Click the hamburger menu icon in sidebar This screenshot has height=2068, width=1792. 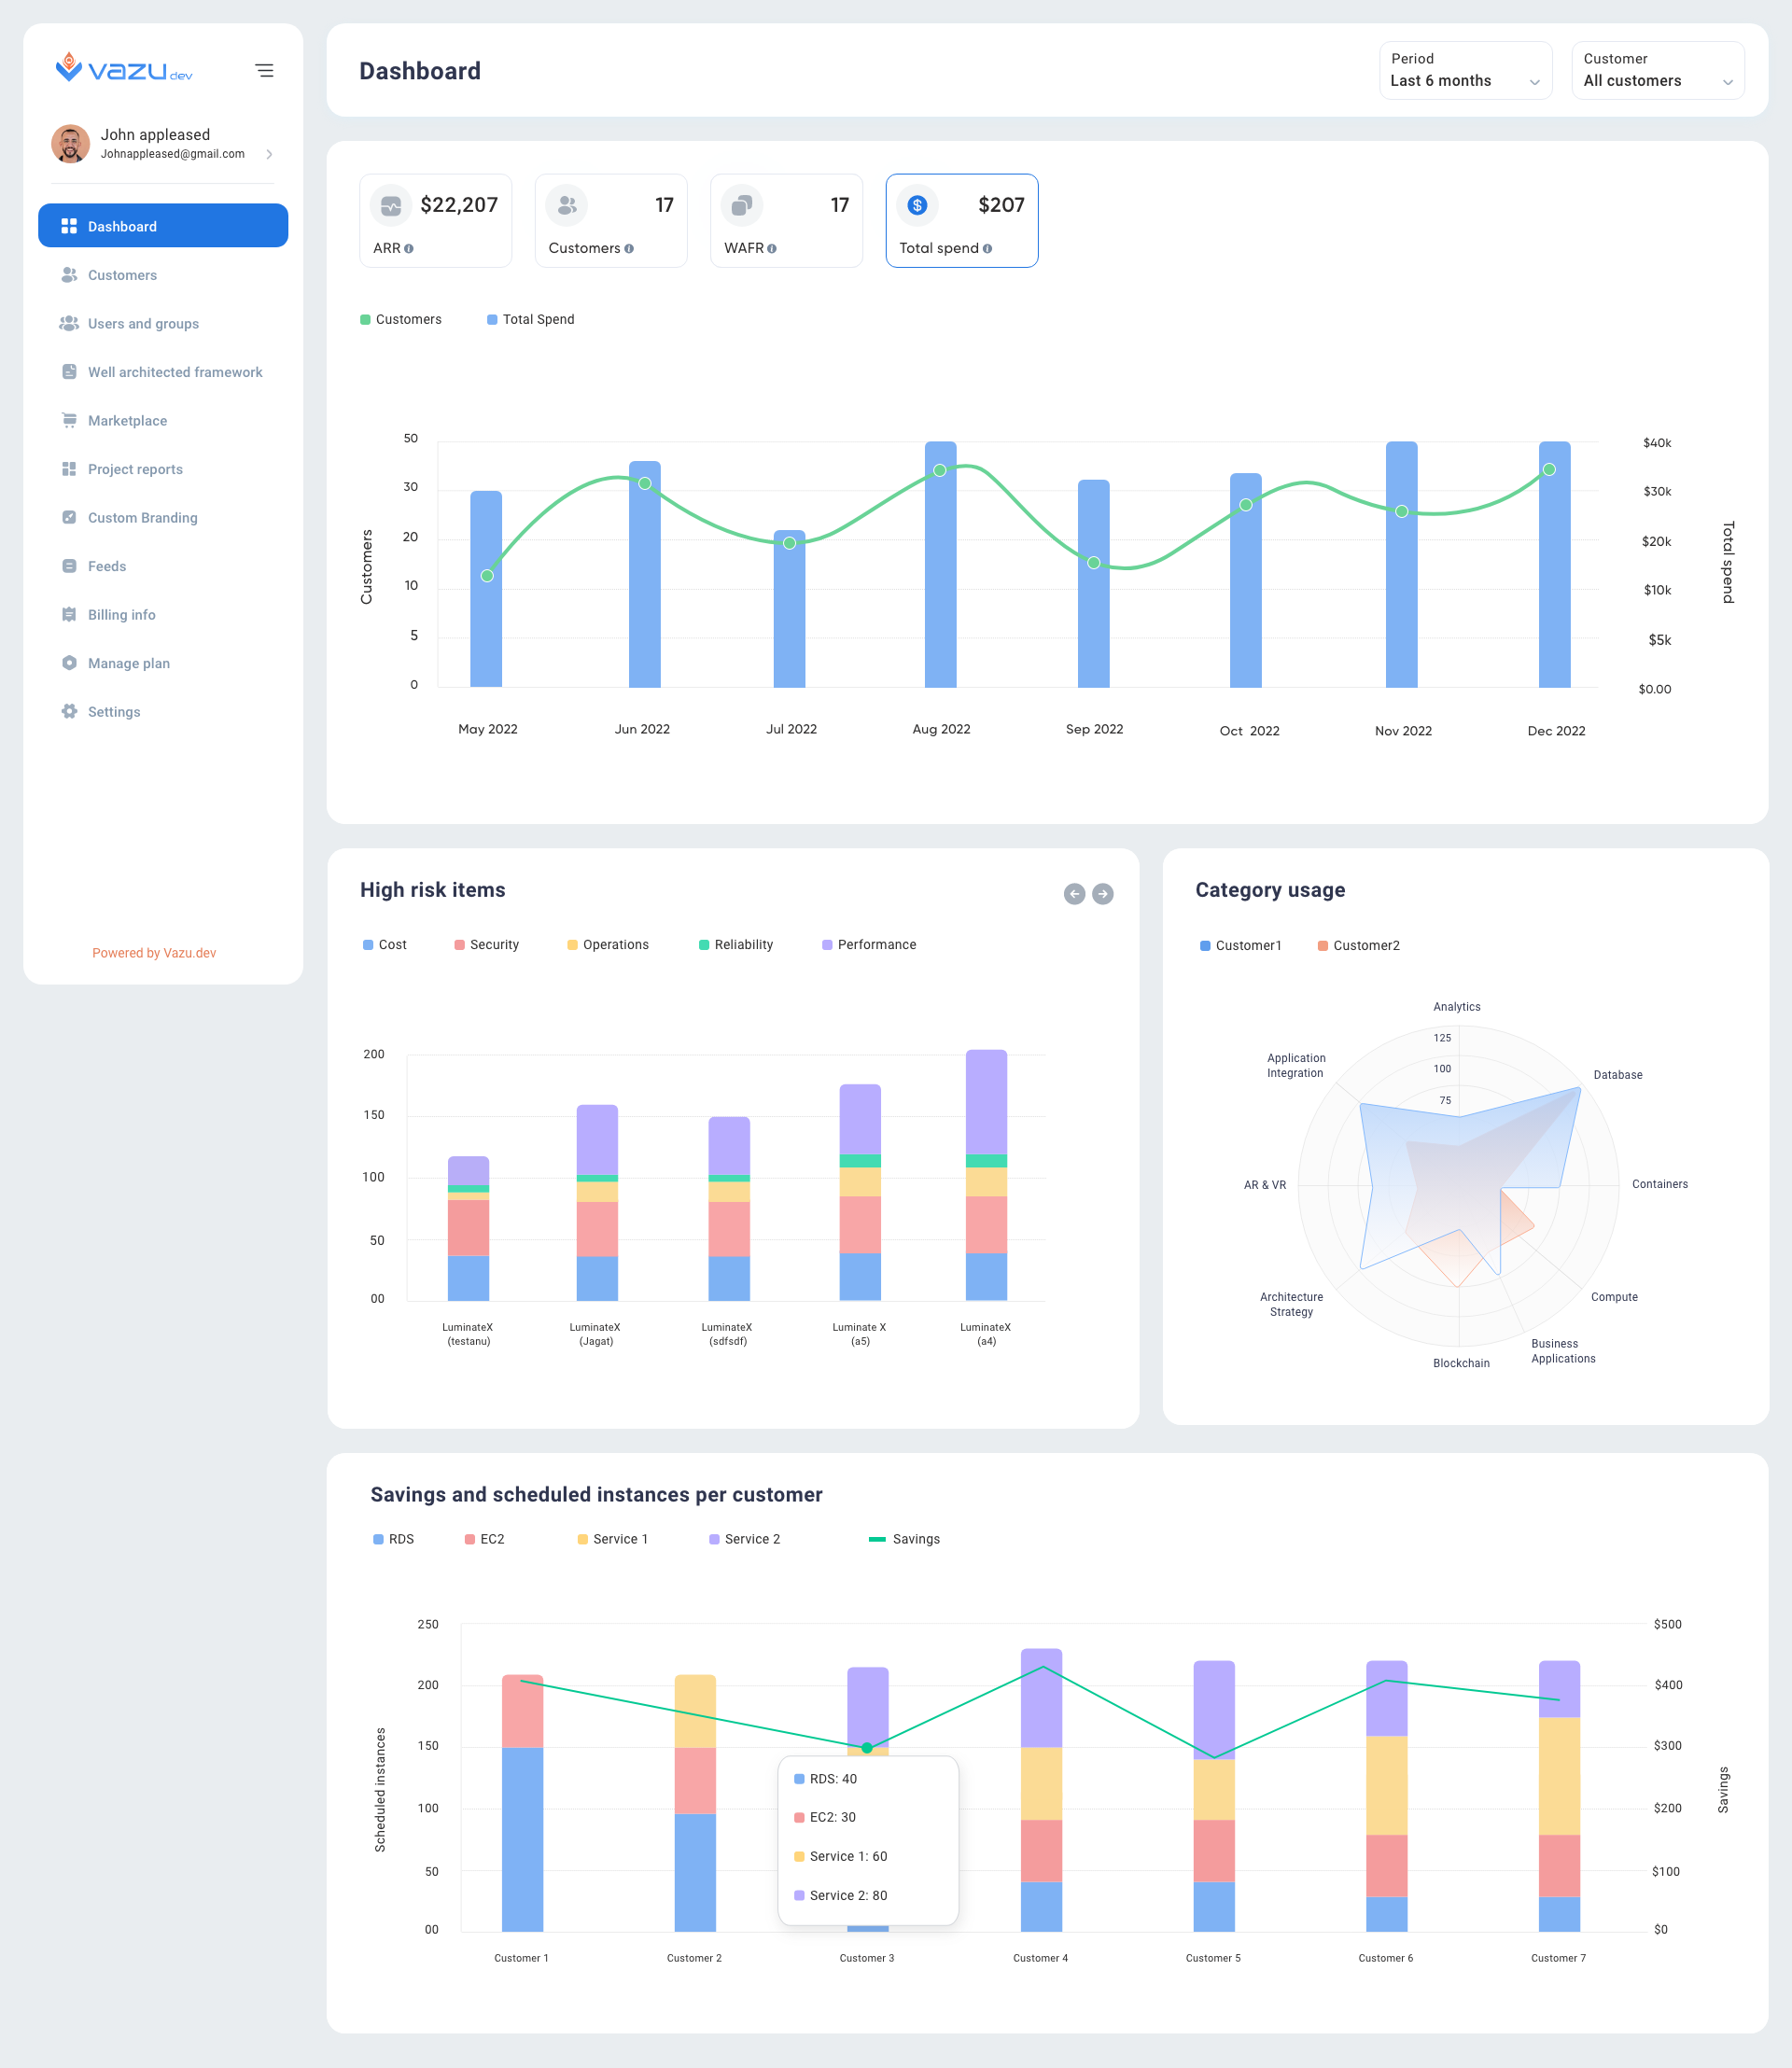264,70
